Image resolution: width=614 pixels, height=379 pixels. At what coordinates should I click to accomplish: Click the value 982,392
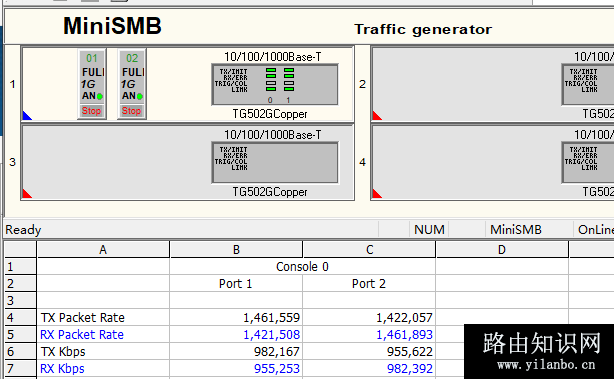(x=410, y=368)
